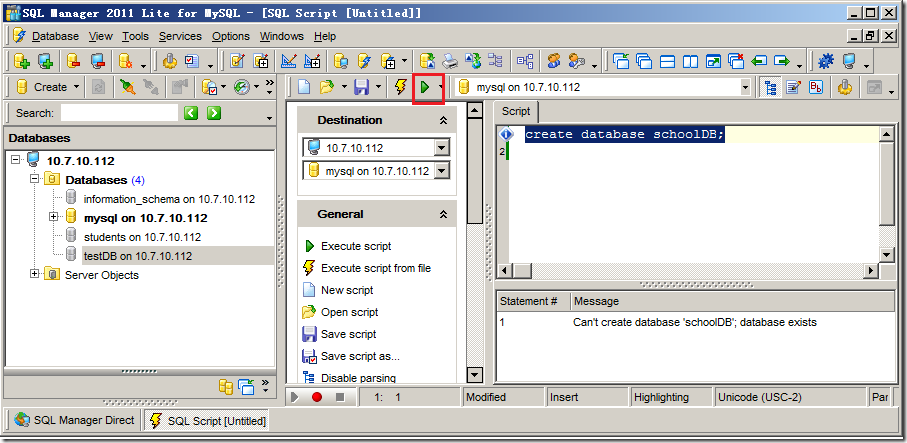Open the Tools menu
The height and width of the screenshot is (443, 907).
(x=135, y=36)
